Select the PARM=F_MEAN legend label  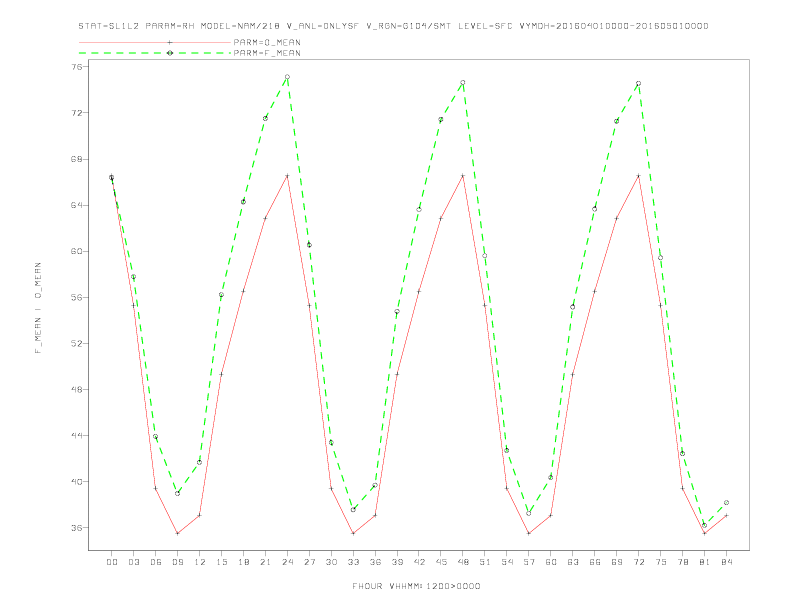(x=267, y=53)
